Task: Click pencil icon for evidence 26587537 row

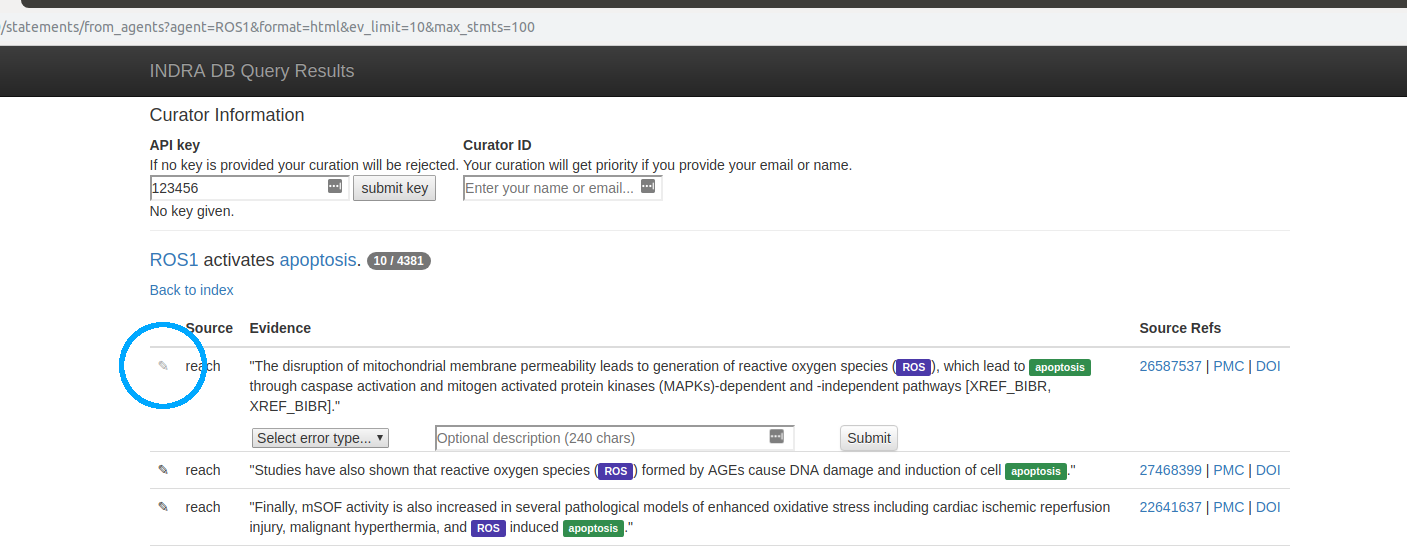Action: 163,366
